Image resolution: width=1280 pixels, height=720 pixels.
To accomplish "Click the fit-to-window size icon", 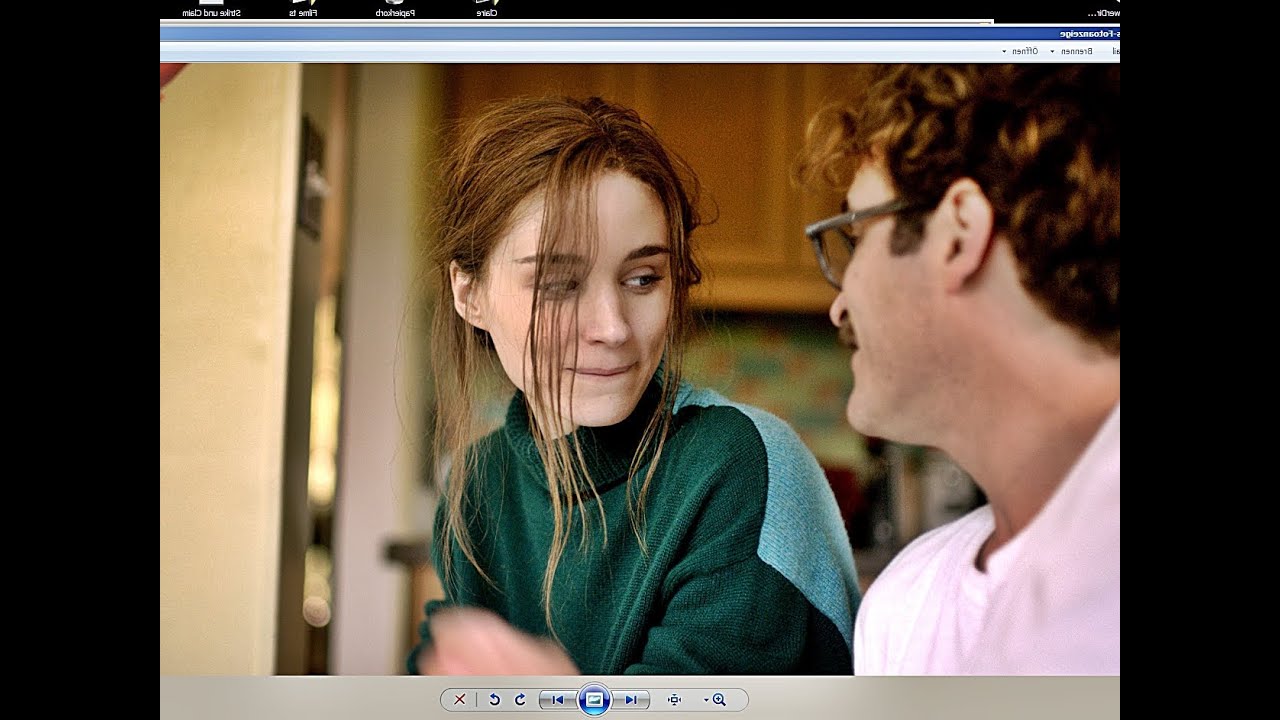I will pos(674,700).
